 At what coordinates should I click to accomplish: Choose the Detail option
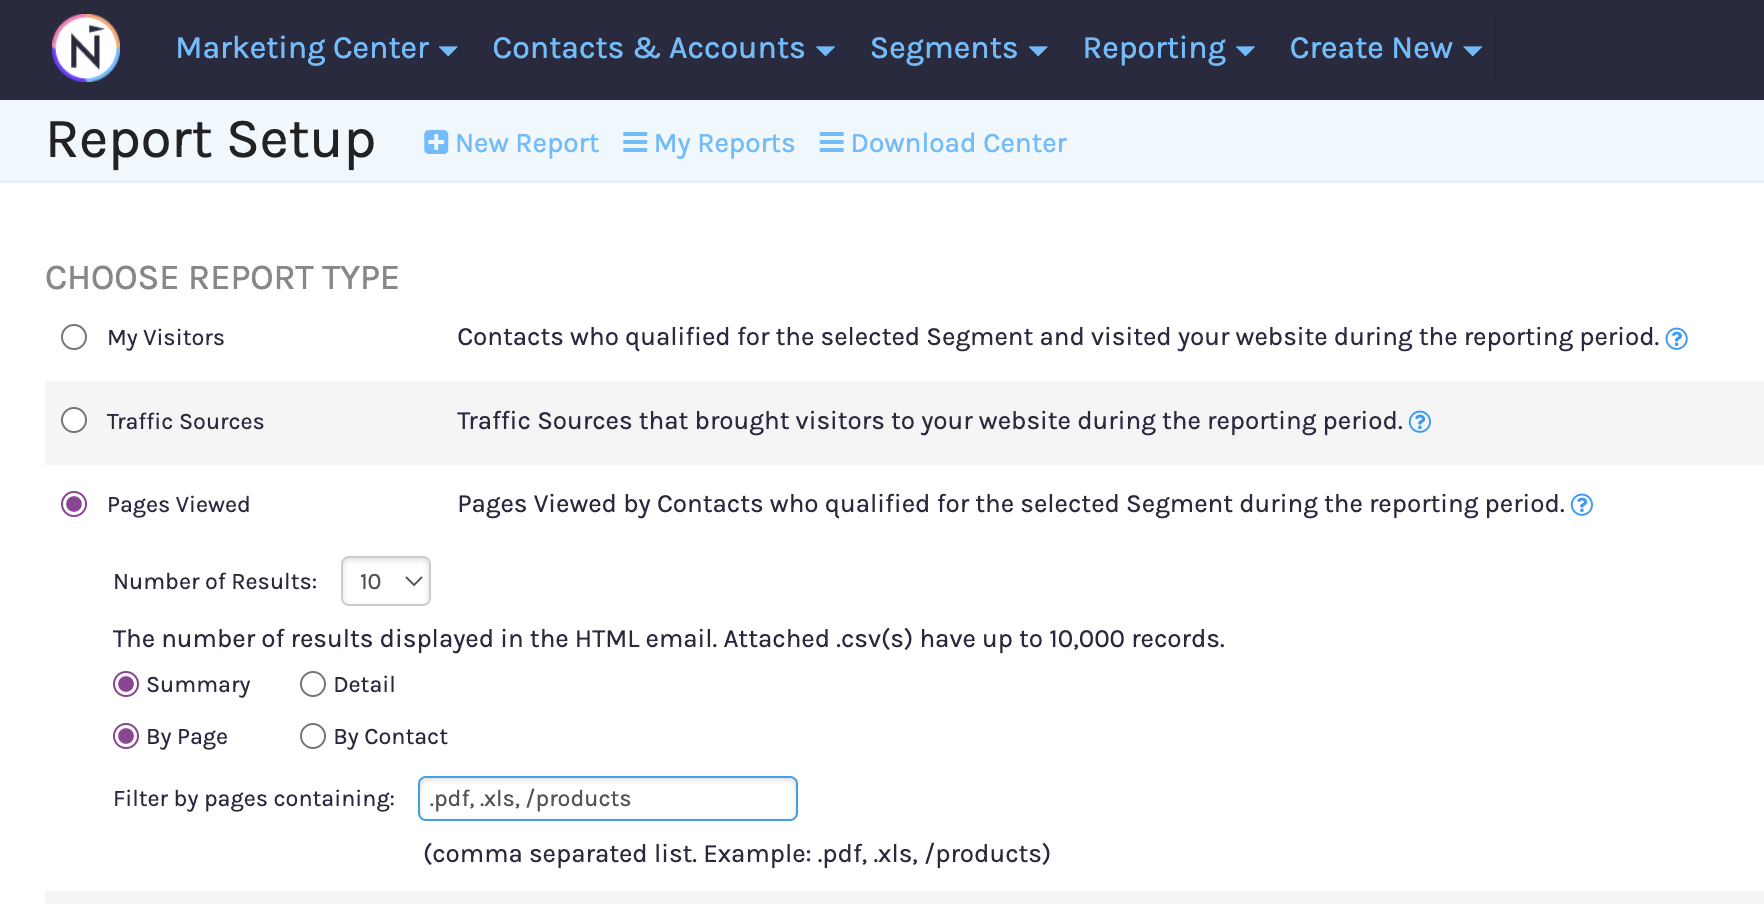point(313,684)
